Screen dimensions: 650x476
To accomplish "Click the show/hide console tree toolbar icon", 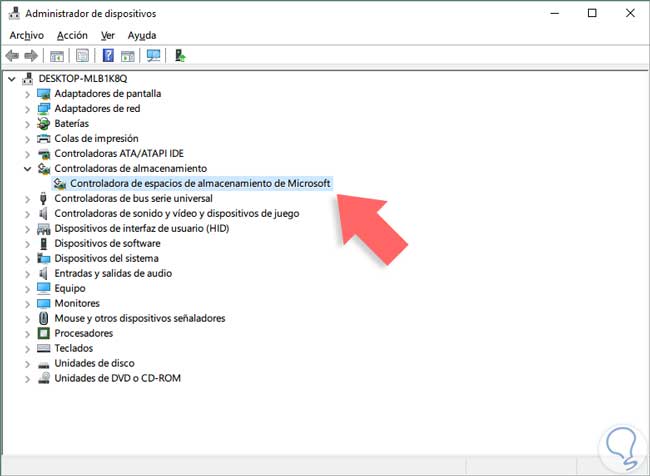I will pos(57,56).
